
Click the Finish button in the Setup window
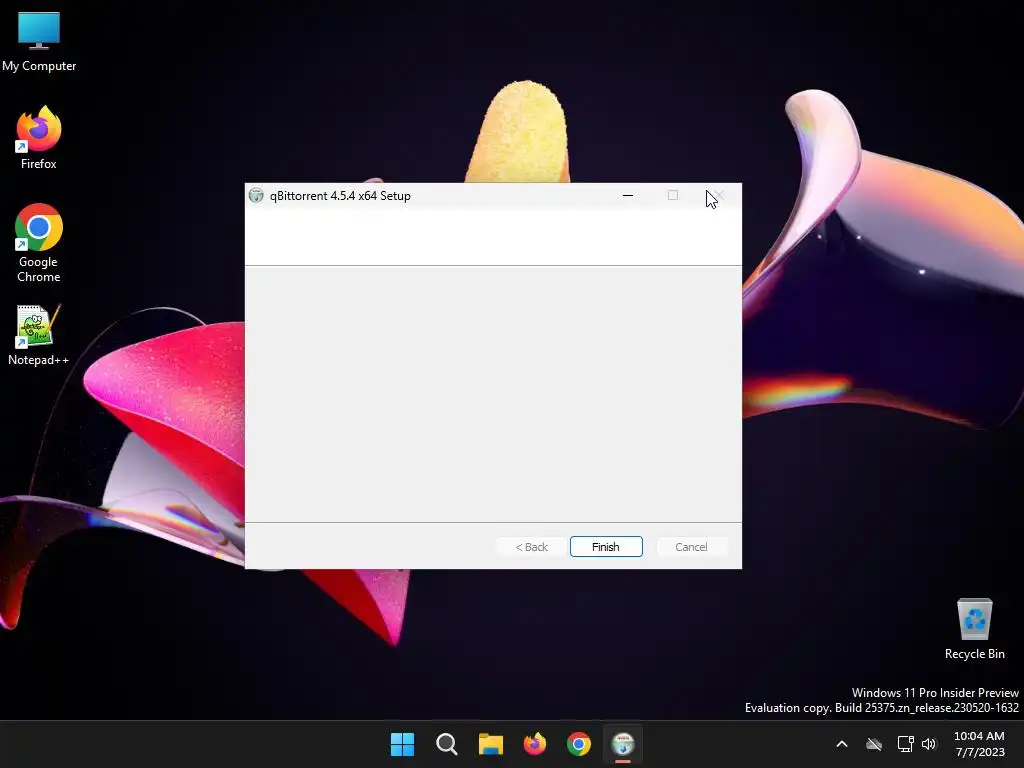(x=606, y=547)
